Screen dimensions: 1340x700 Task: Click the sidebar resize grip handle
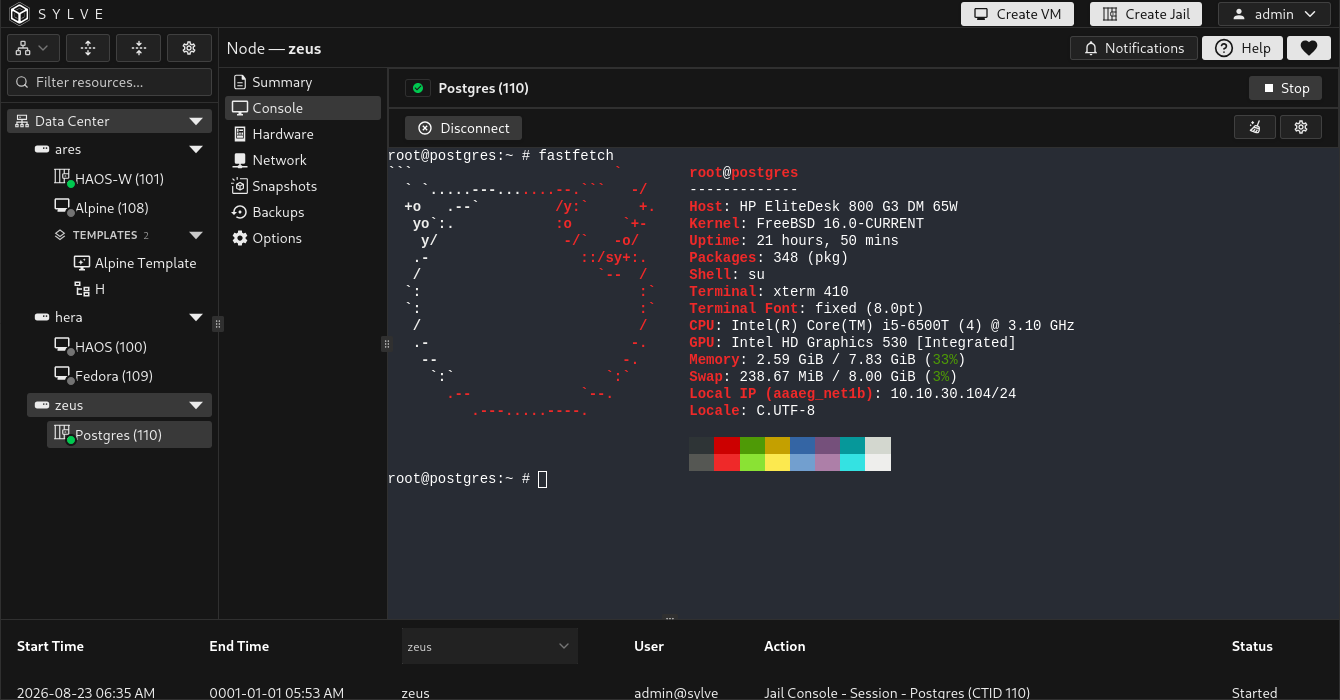(218, 324)
